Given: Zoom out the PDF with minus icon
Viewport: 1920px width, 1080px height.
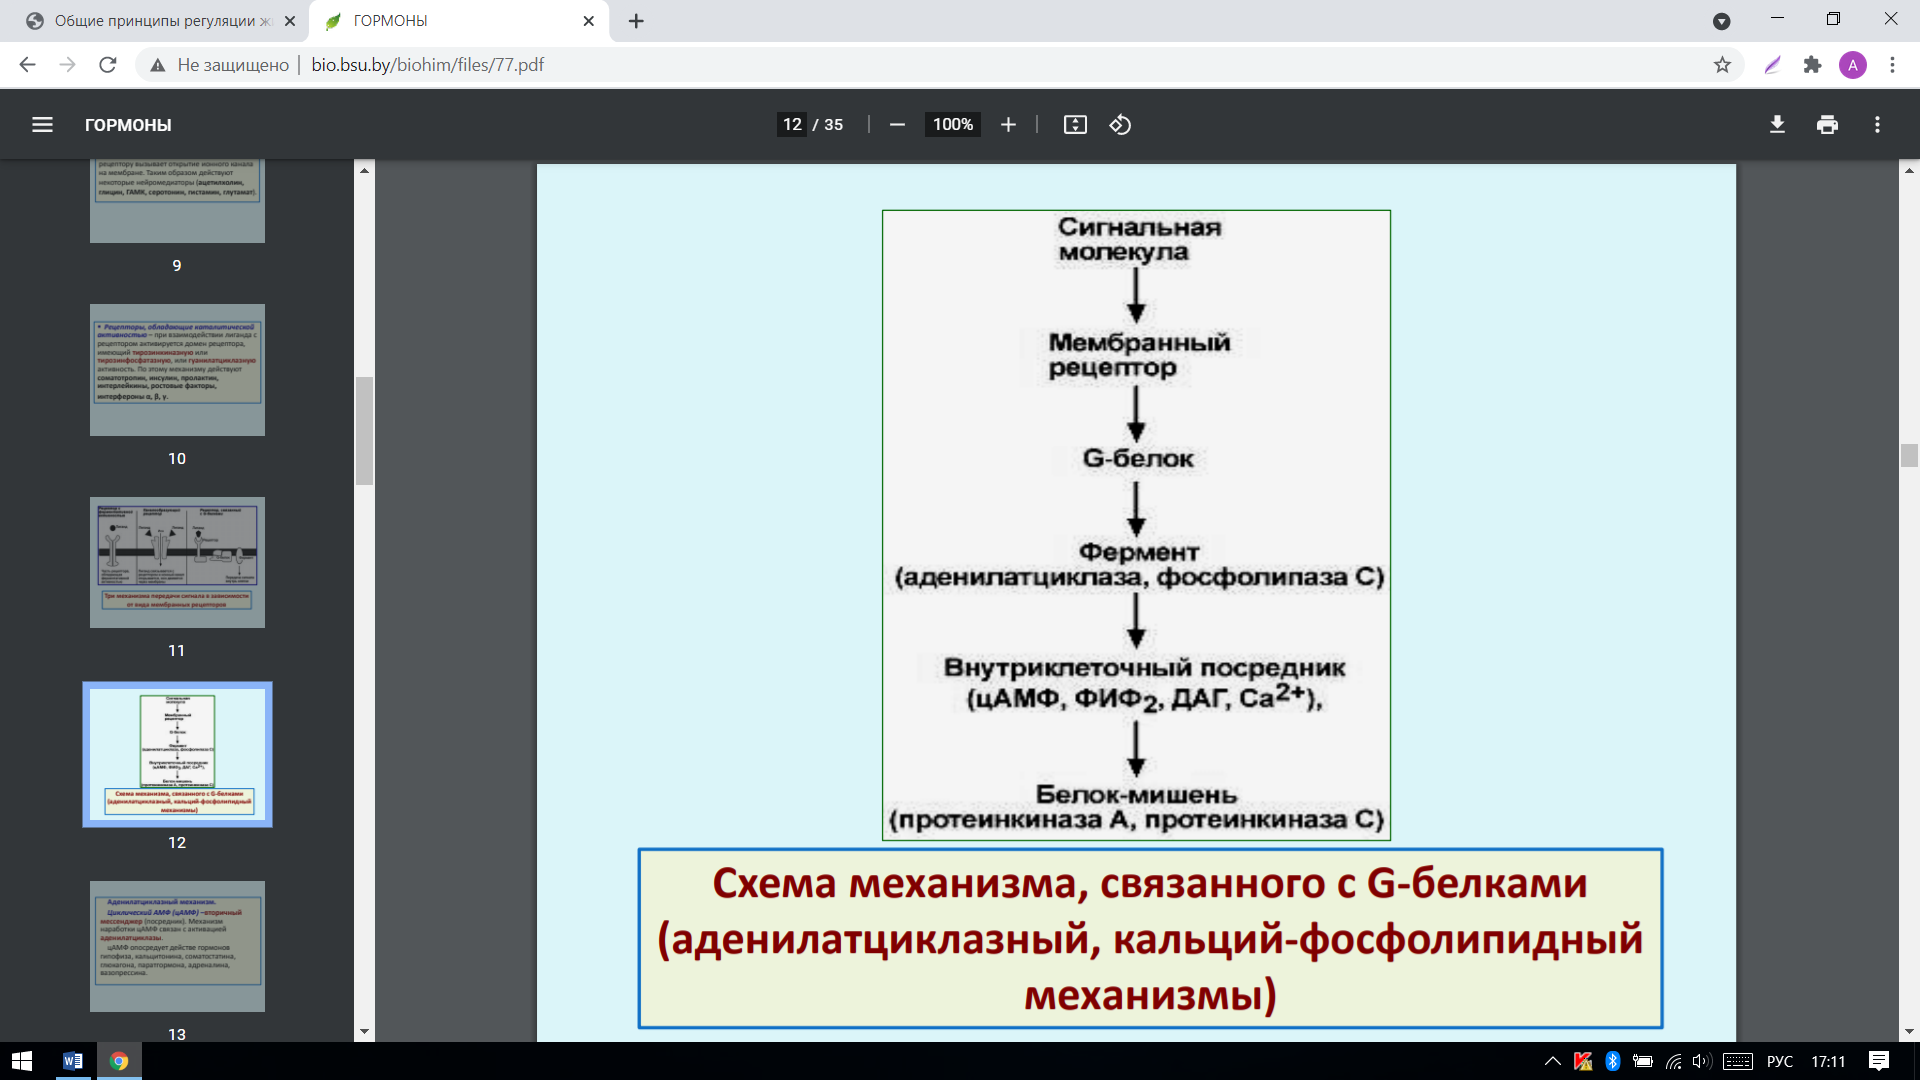Looking at the screenshot, I should [897, 125].
